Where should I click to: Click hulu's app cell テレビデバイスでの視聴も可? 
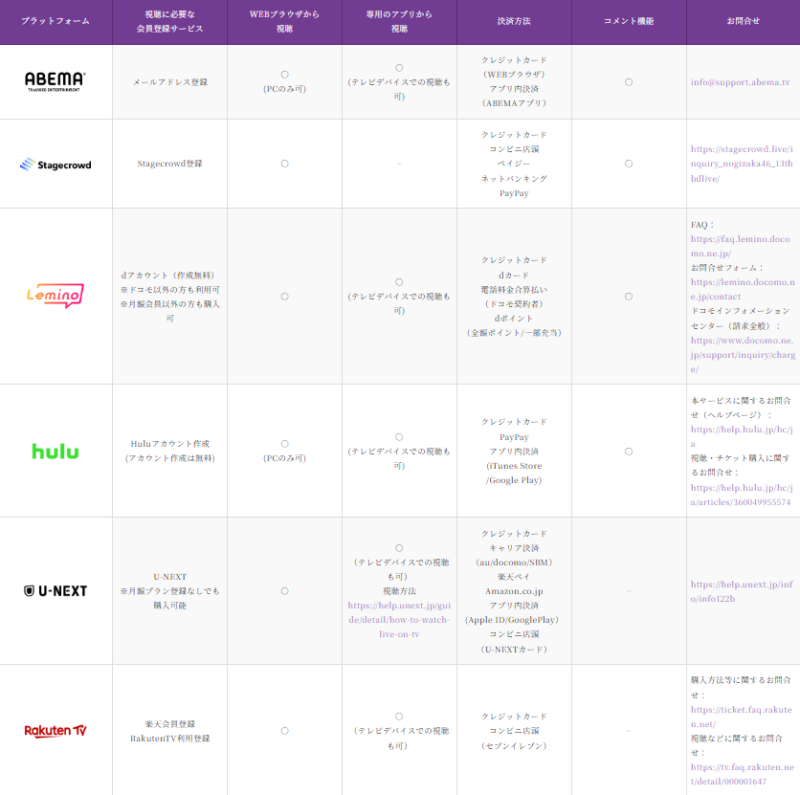pyautogui.click(x=399, y=451)
